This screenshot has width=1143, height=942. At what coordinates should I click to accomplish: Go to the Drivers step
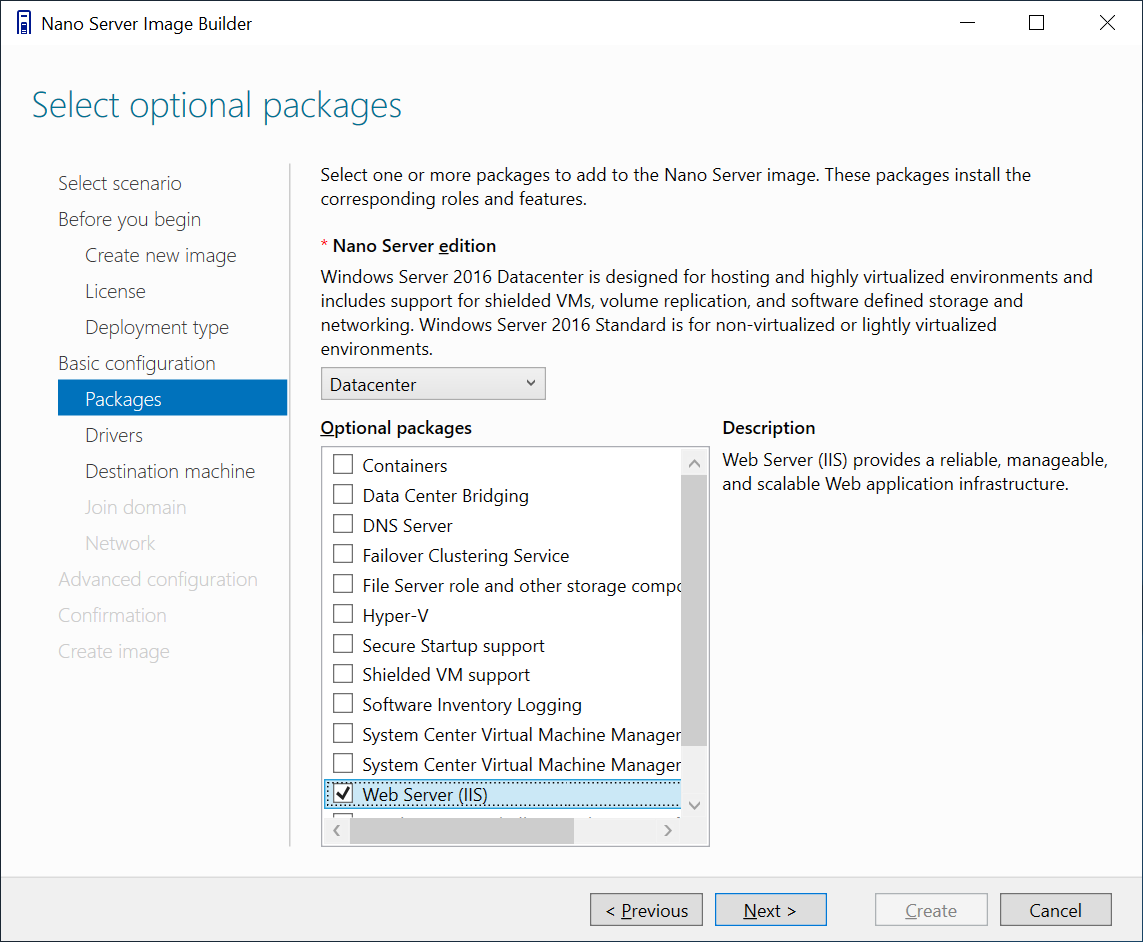point(114,435)
